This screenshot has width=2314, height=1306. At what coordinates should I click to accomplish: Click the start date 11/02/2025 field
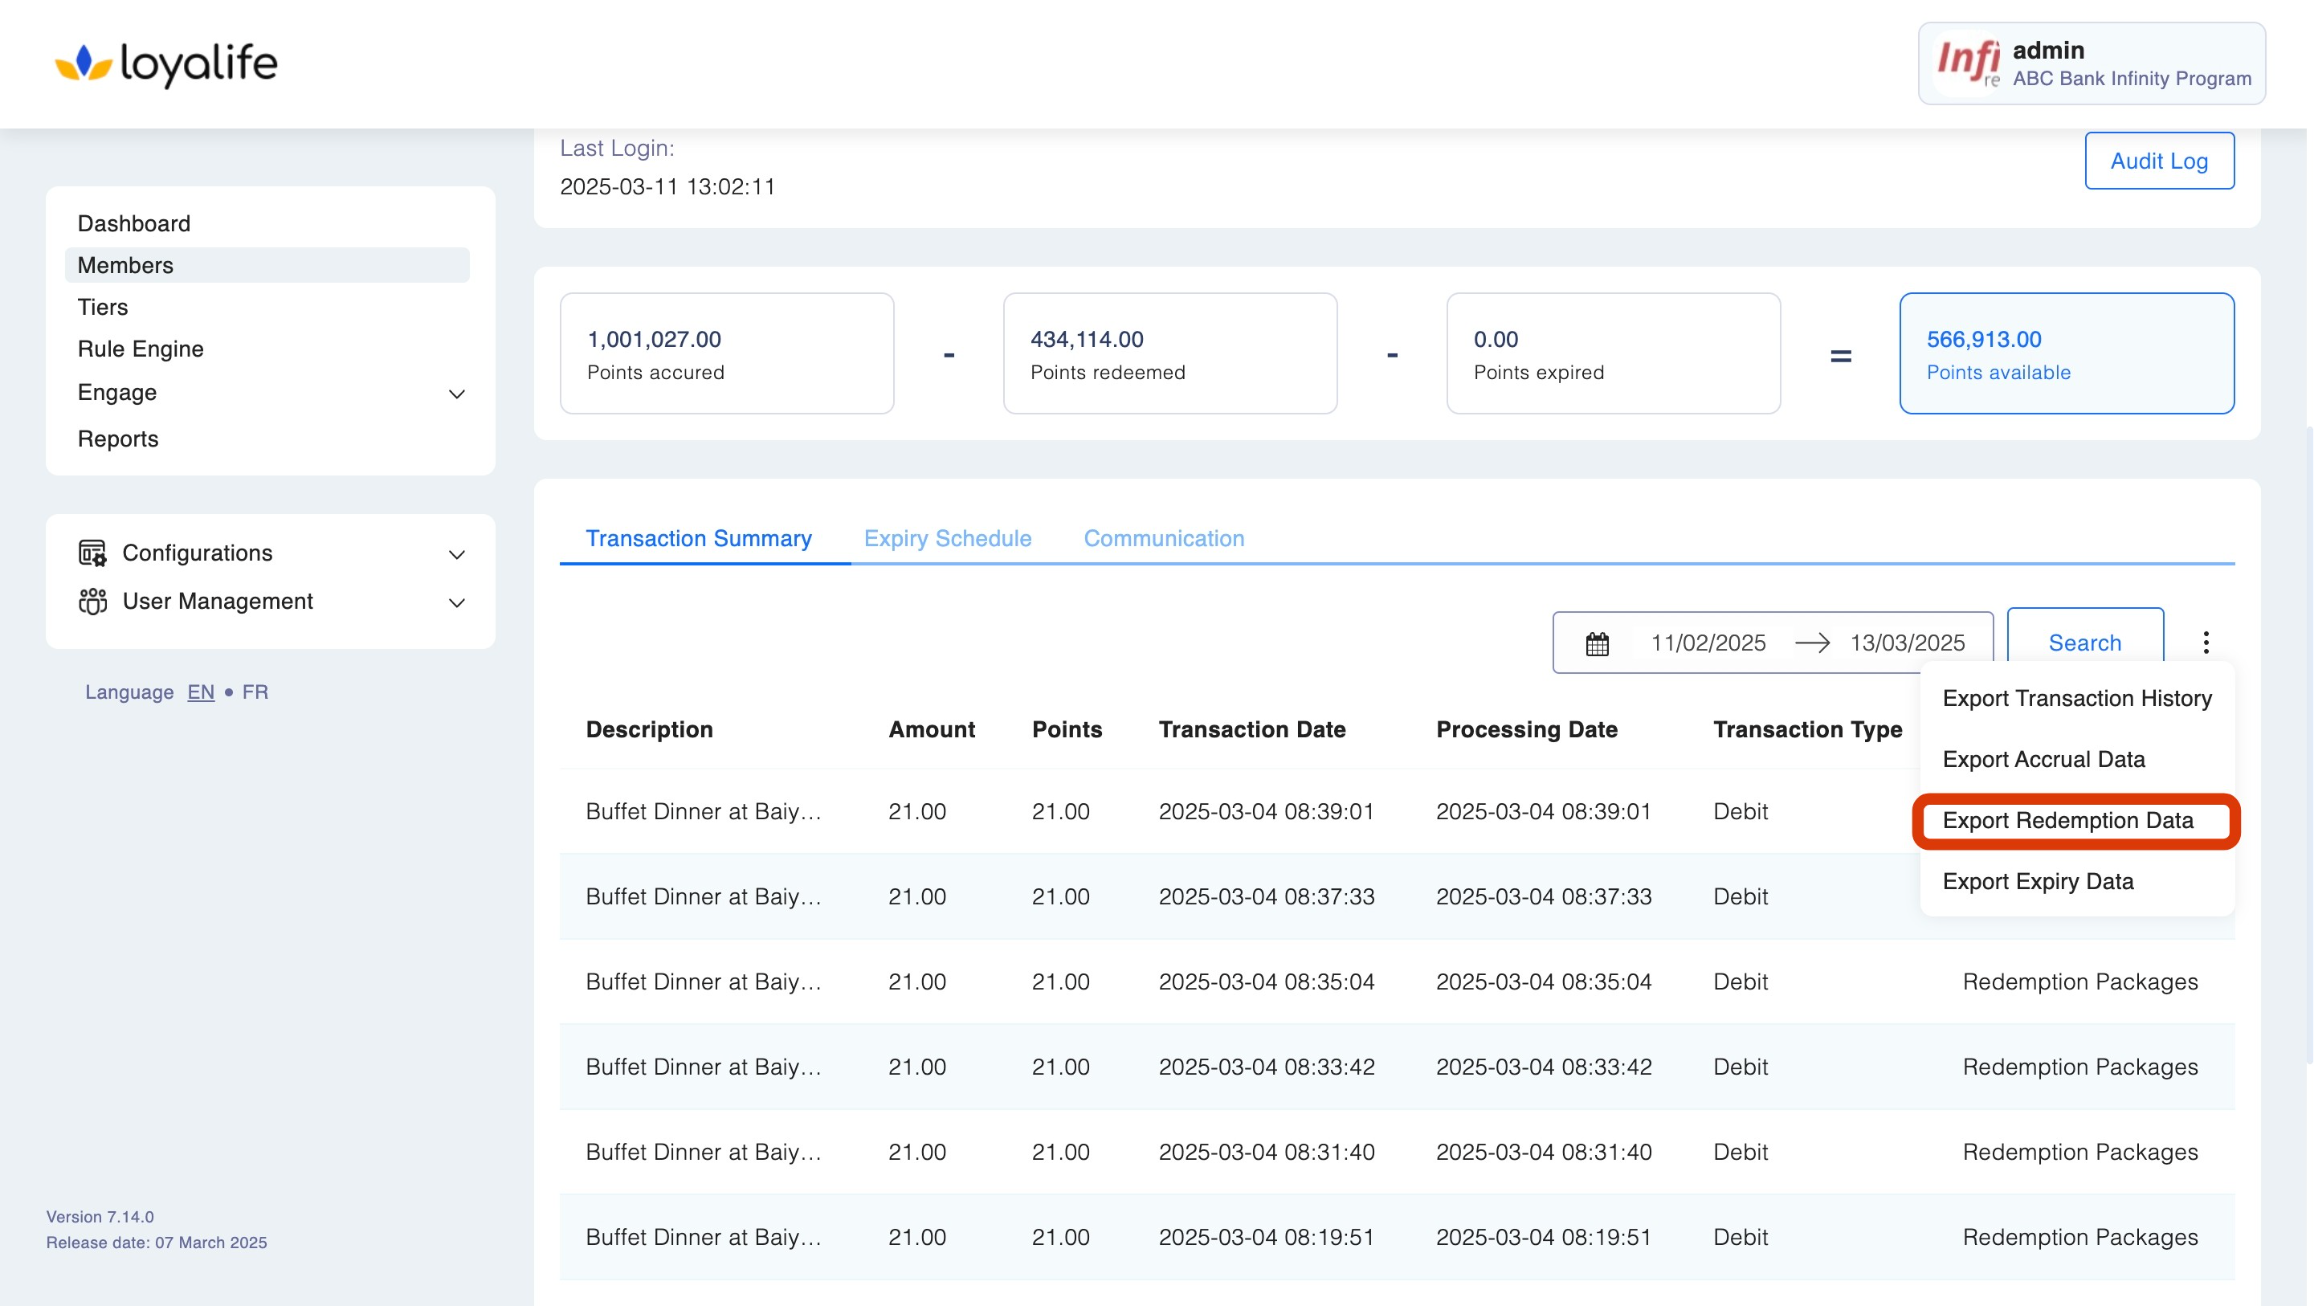(x=1707, y=643)
